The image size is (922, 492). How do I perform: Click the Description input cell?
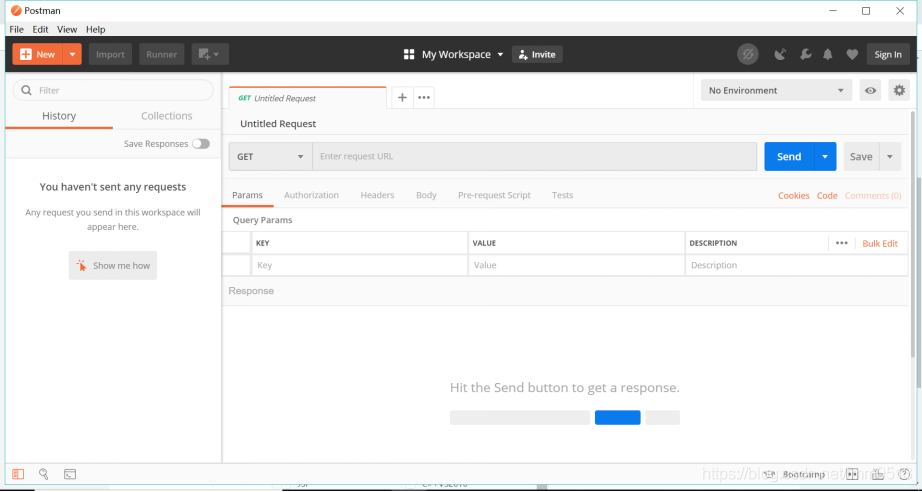(x=797, y=265)
